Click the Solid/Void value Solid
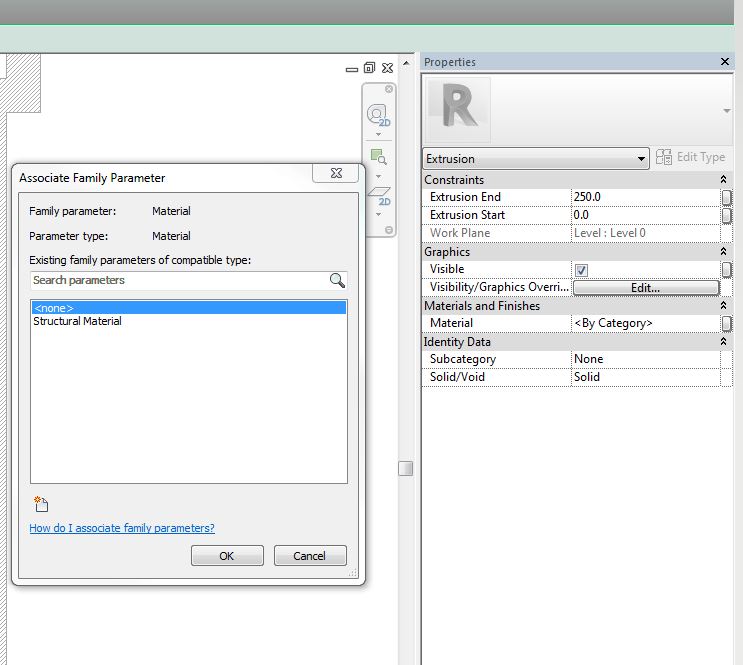The image size is (743, 665). tap(645, 377)
